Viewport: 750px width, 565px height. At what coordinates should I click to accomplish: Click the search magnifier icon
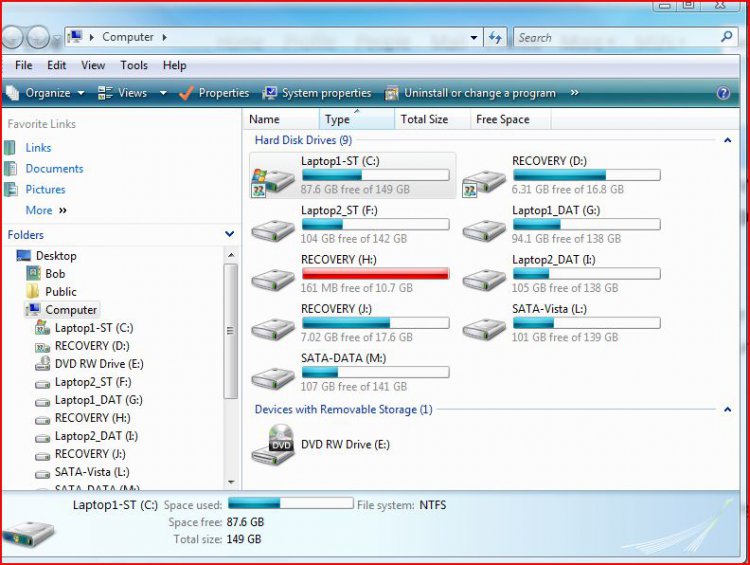[727, 36]
